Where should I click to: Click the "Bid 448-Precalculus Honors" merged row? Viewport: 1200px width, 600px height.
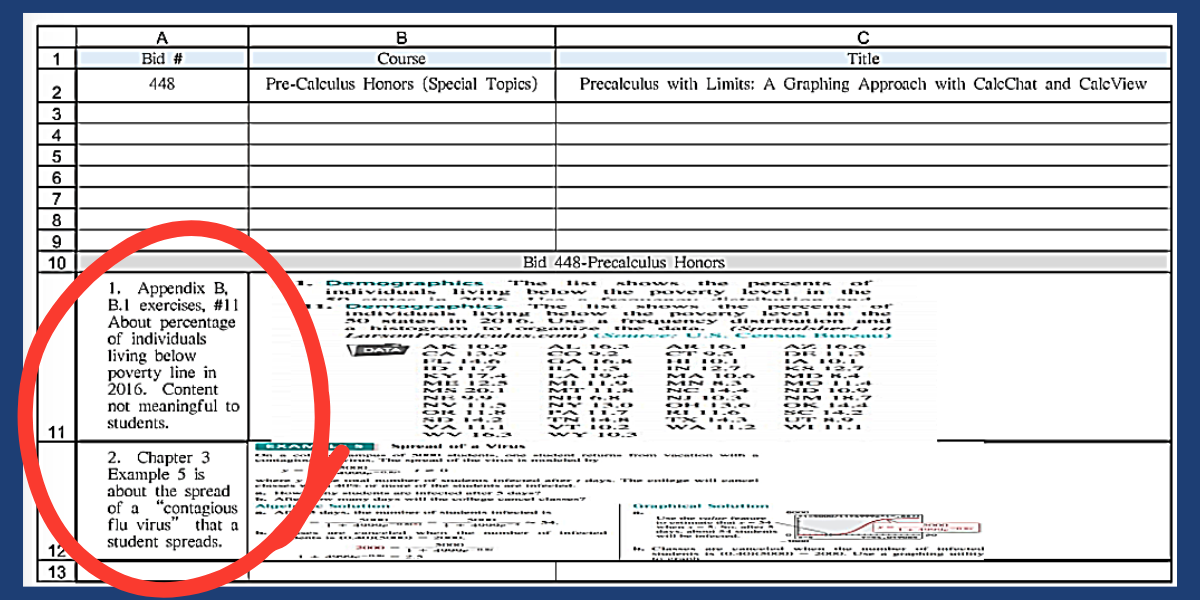[624, 262]
